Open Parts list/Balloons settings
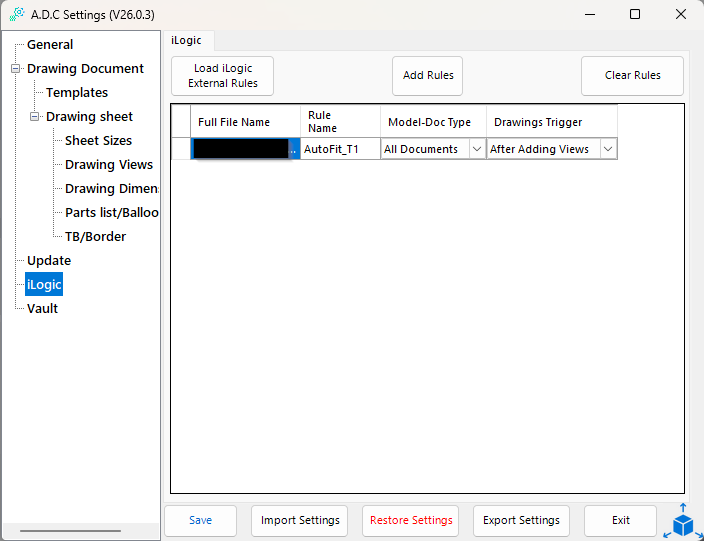Image resolution: width=704 pixels, height=541 pixels. click(111, 212)
